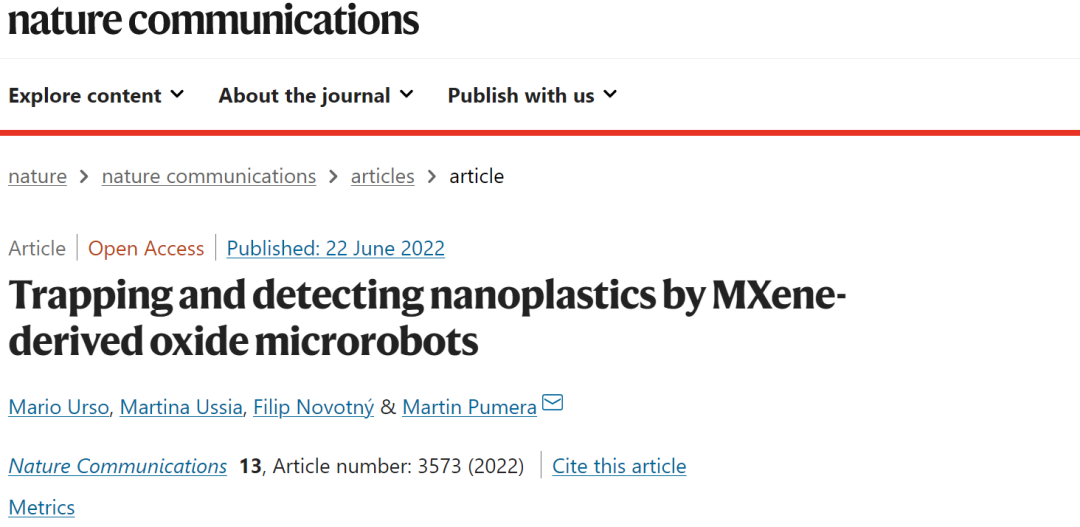The width and height of the screenshot is (1080, 527).
Task: Click the chevron before article breadcrumb text
Action: click(x=432, y=177)
